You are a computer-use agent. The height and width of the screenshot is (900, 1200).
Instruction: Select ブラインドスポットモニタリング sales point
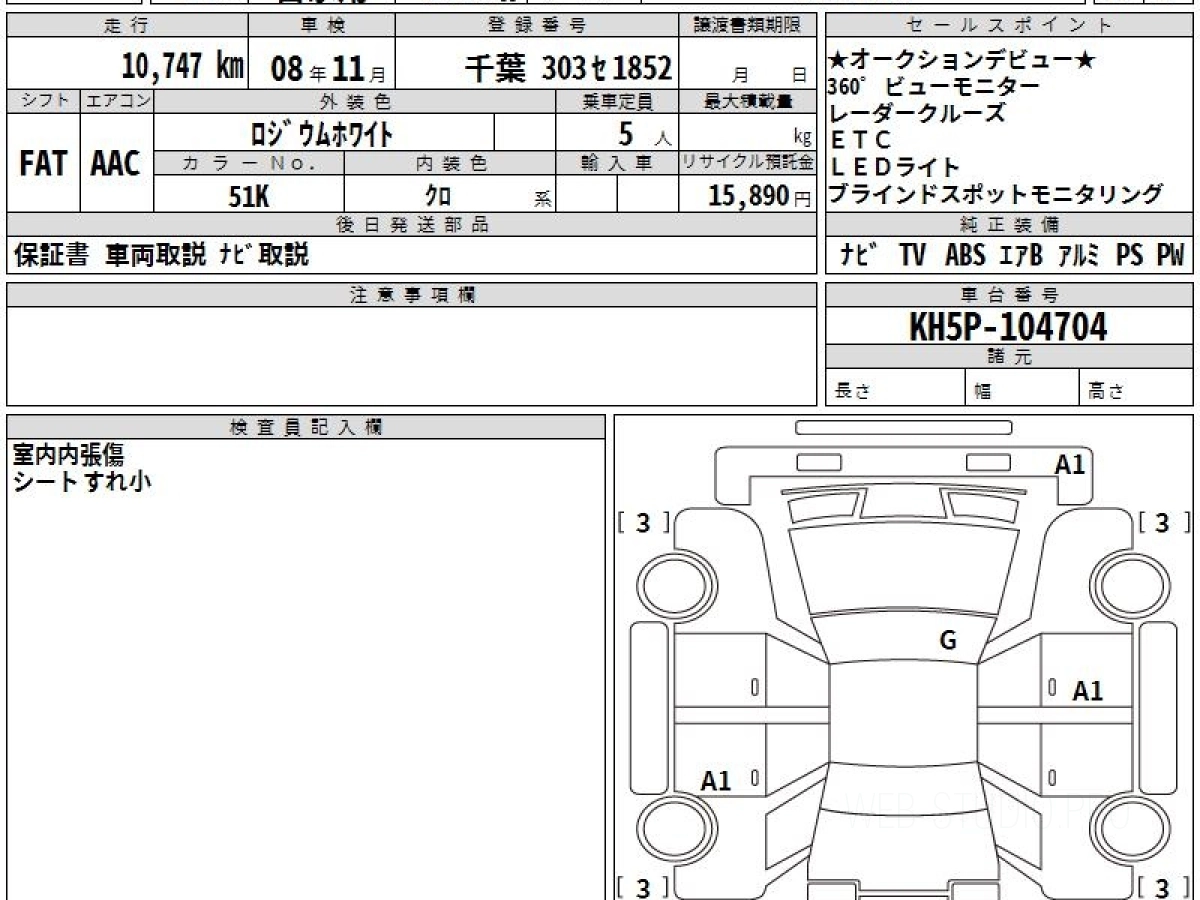click(x=997, y=193)
